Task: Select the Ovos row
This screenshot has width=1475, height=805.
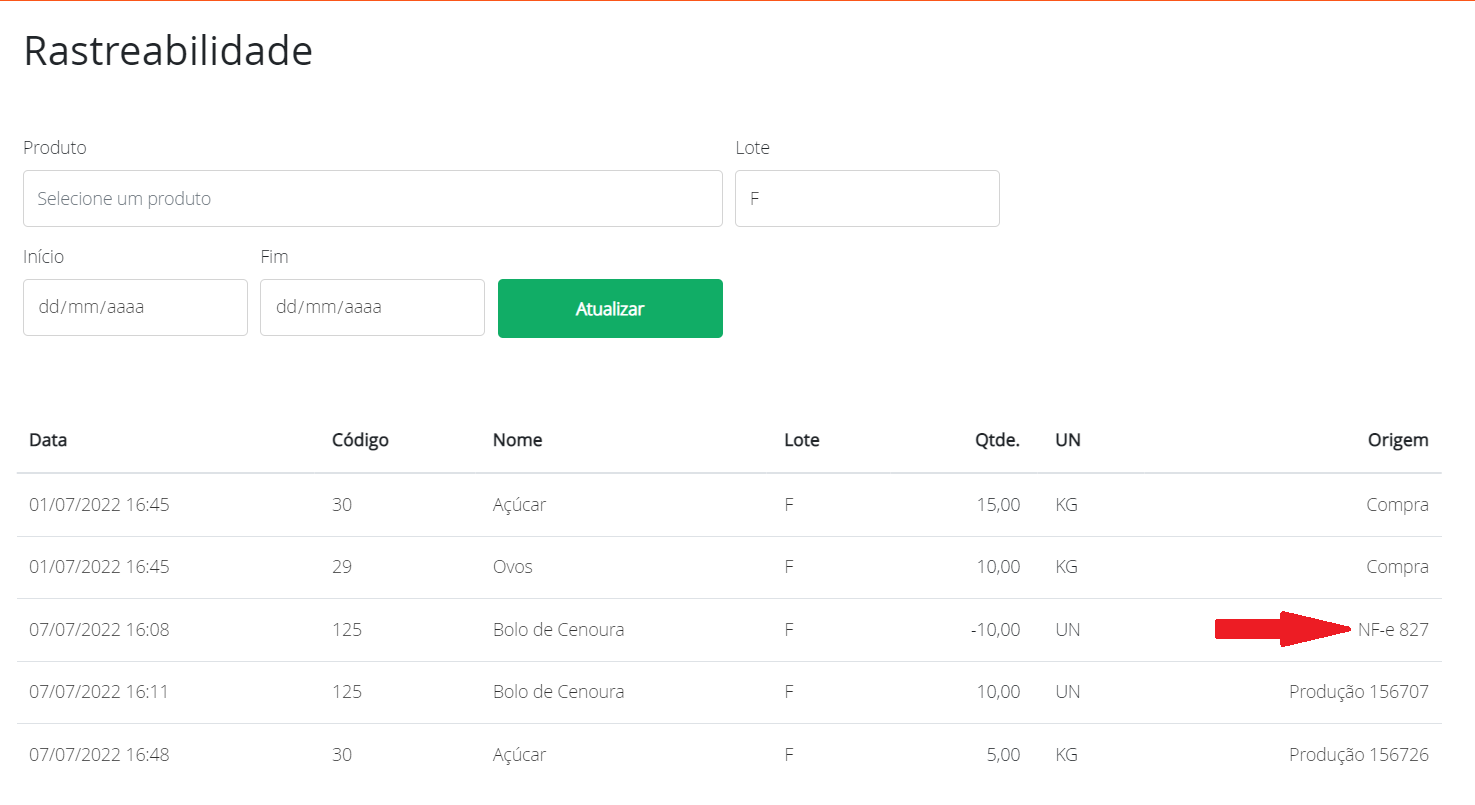Action: pos(513,567)
